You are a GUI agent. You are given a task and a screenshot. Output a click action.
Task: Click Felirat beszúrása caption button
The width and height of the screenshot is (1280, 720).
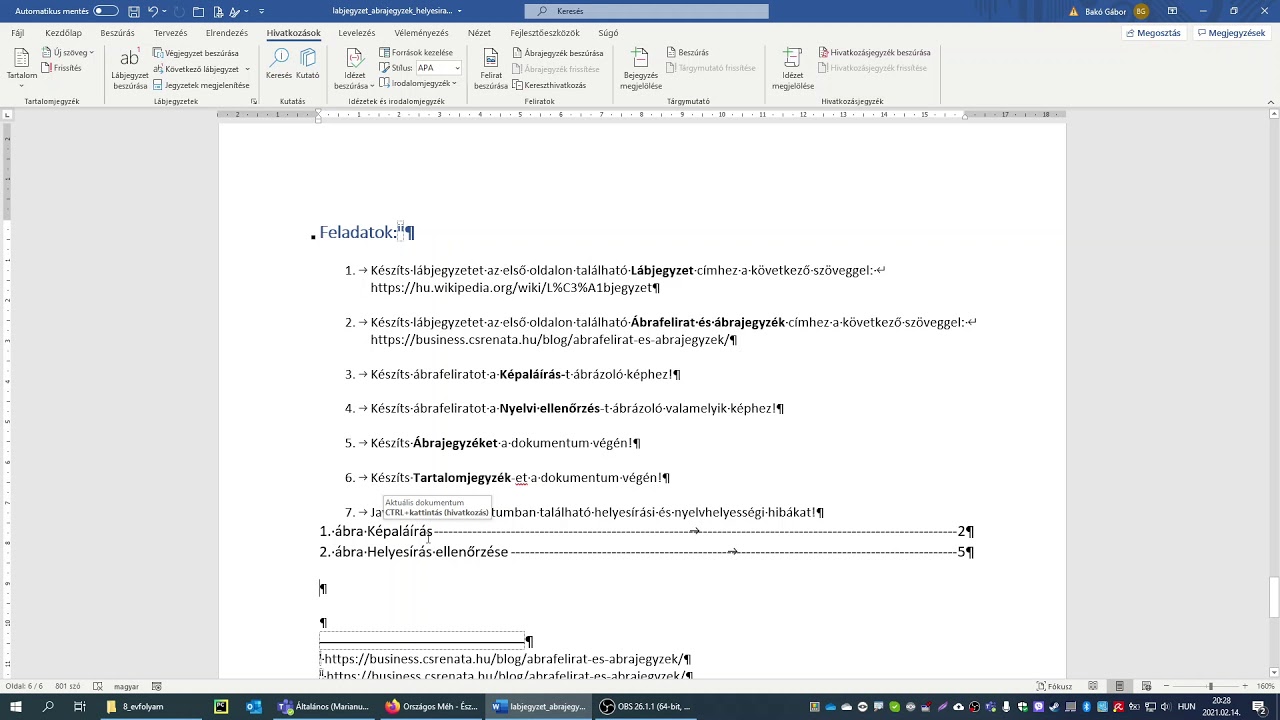491,69
